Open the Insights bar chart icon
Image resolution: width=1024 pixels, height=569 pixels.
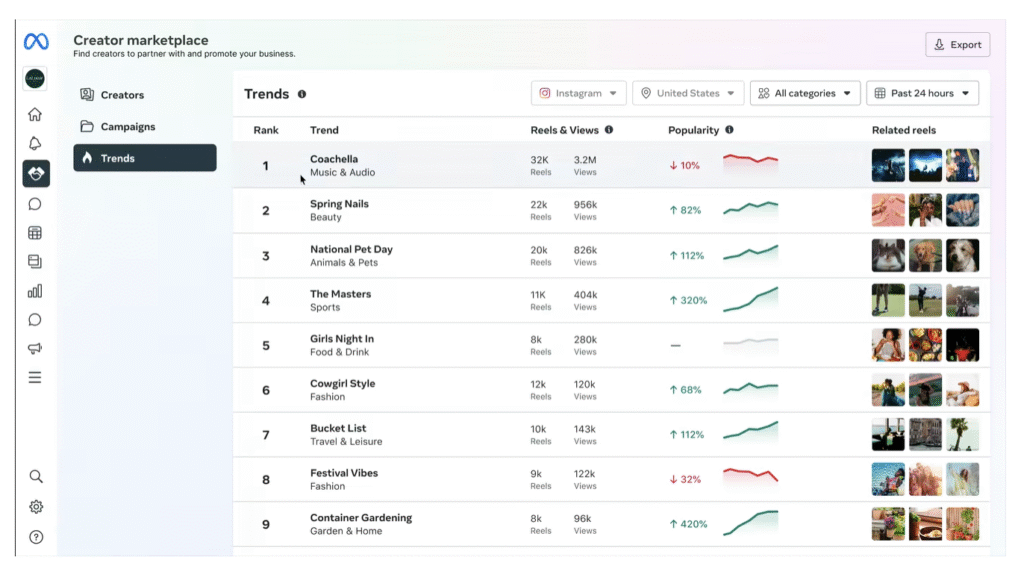tap(35, 291)
